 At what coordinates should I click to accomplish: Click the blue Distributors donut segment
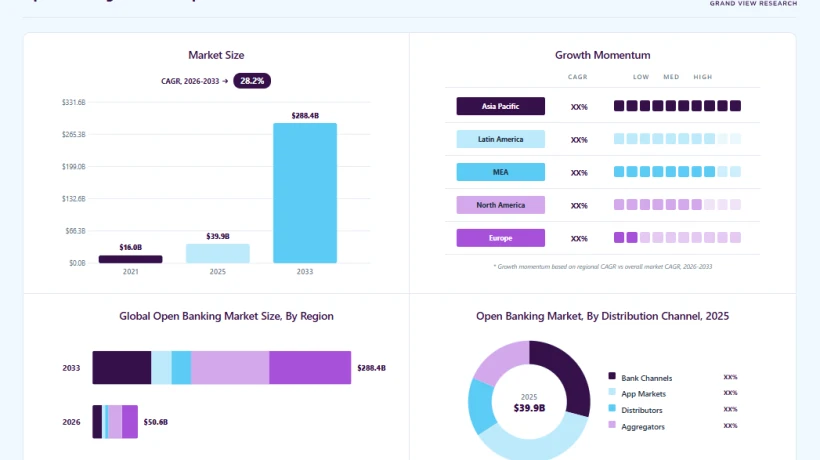481,407
